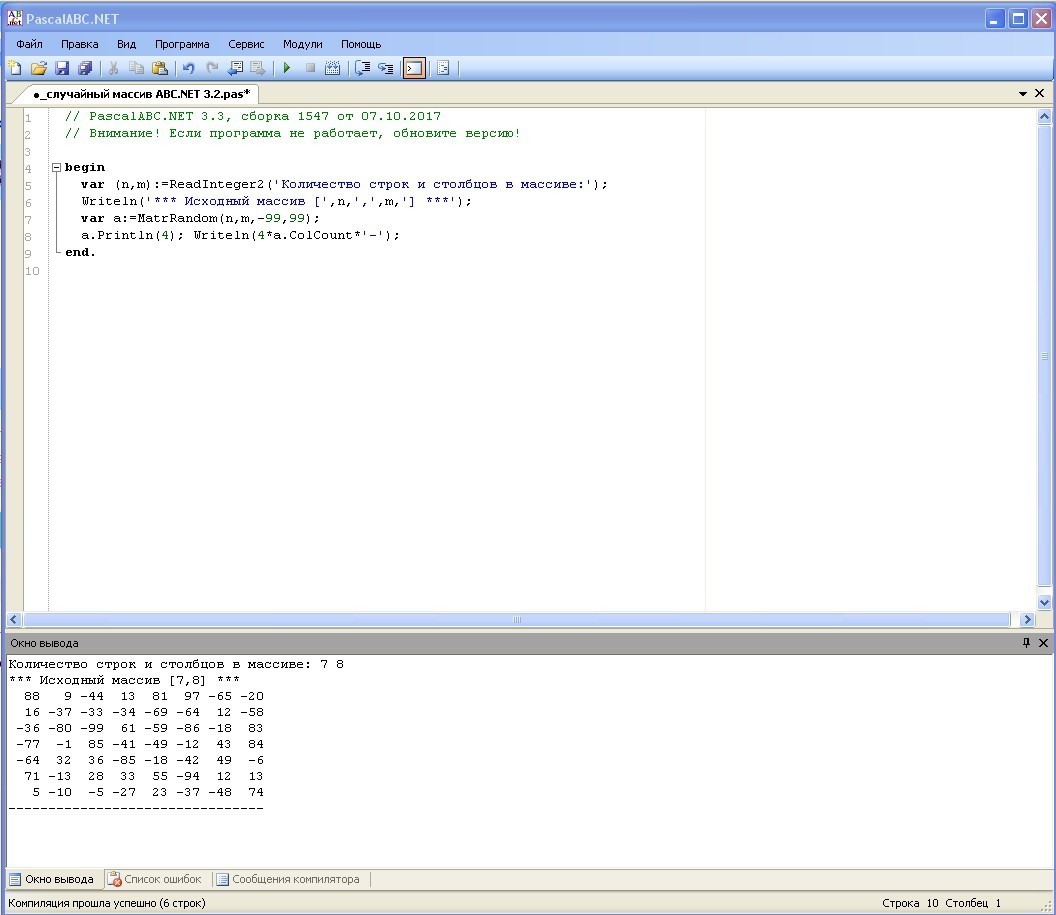Screen dimensions: 1056x915
Task: Toggle auto-hide pin on the Окно вывода panel
Action: (1025, 643)
